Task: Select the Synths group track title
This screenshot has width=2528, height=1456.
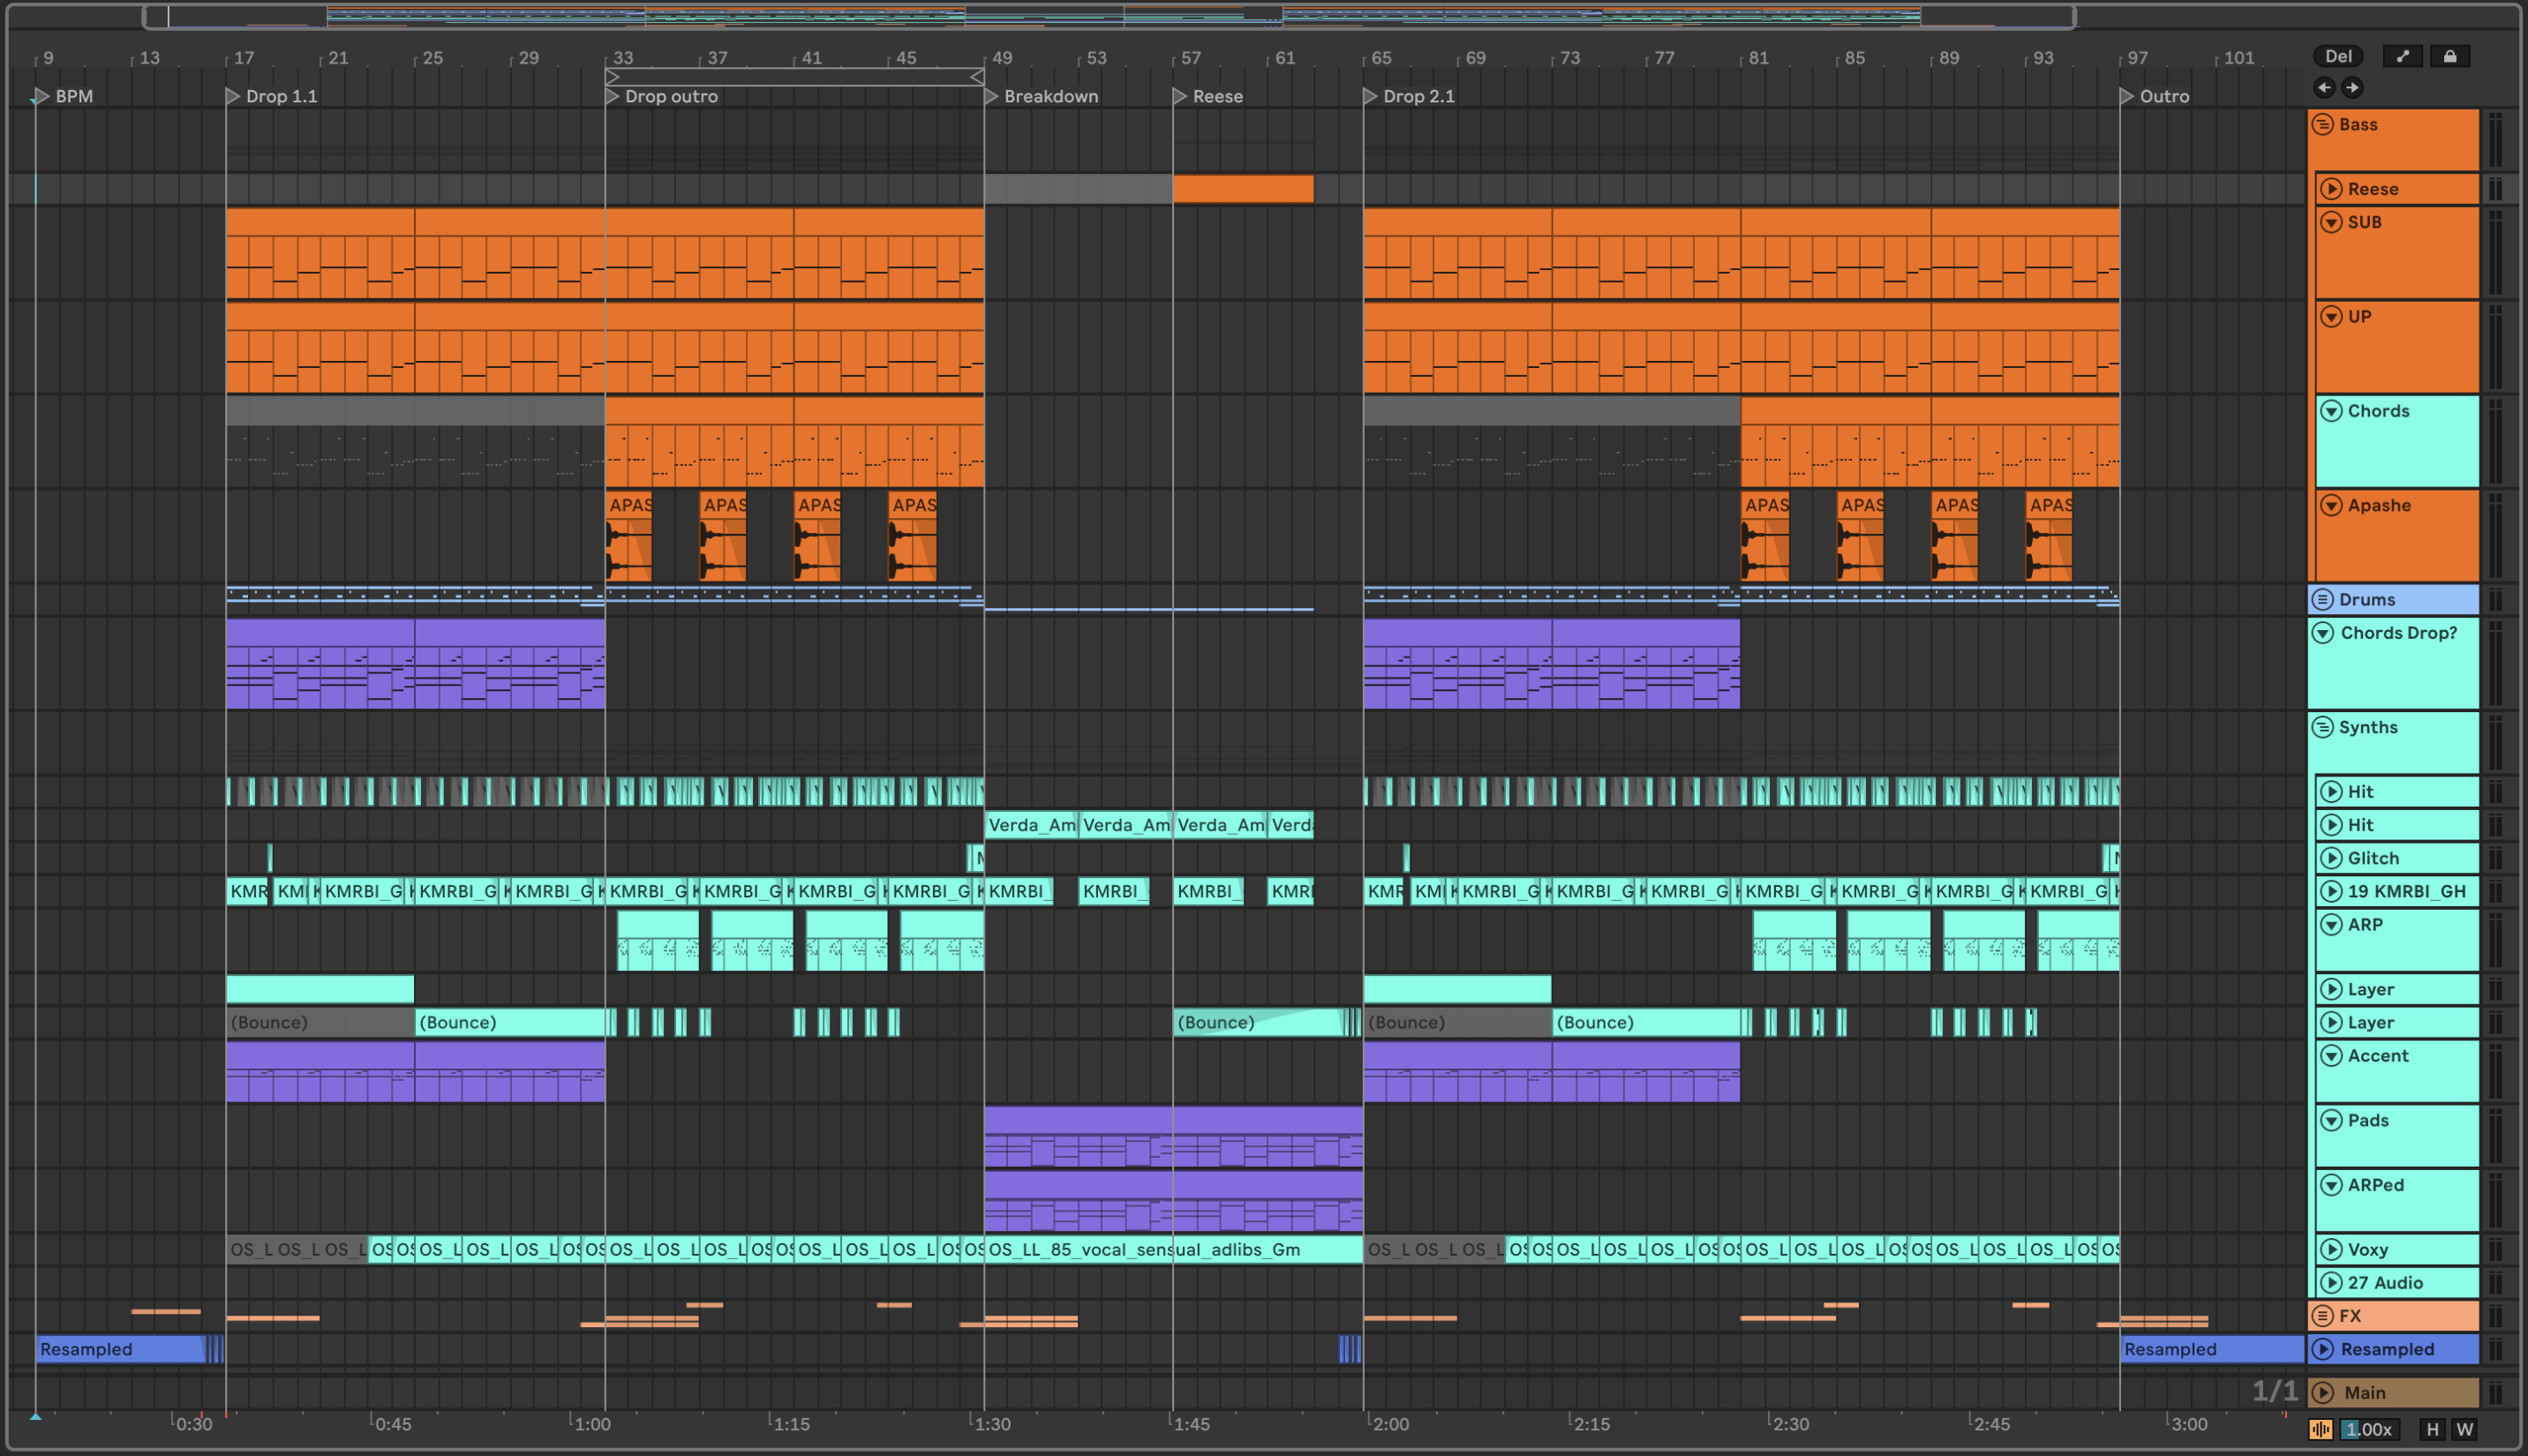Action: pyautogui.click(x=2368, y=727)
